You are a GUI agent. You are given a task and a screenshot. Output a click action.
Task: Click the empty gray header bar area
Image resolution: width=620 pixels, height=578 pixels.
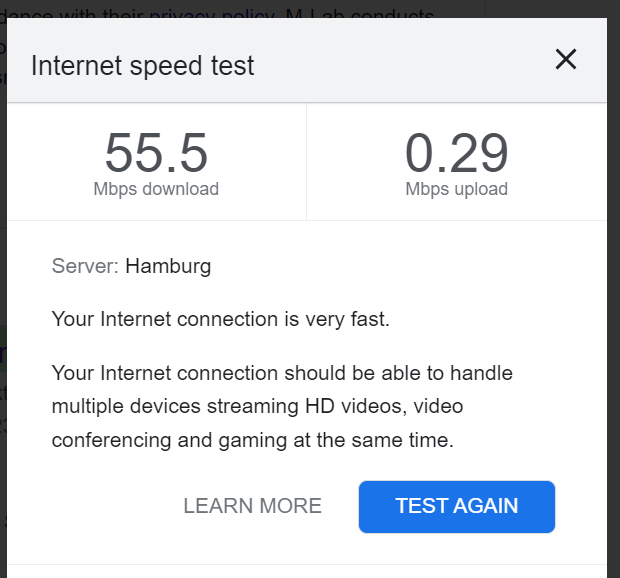(x=400, y=66)
